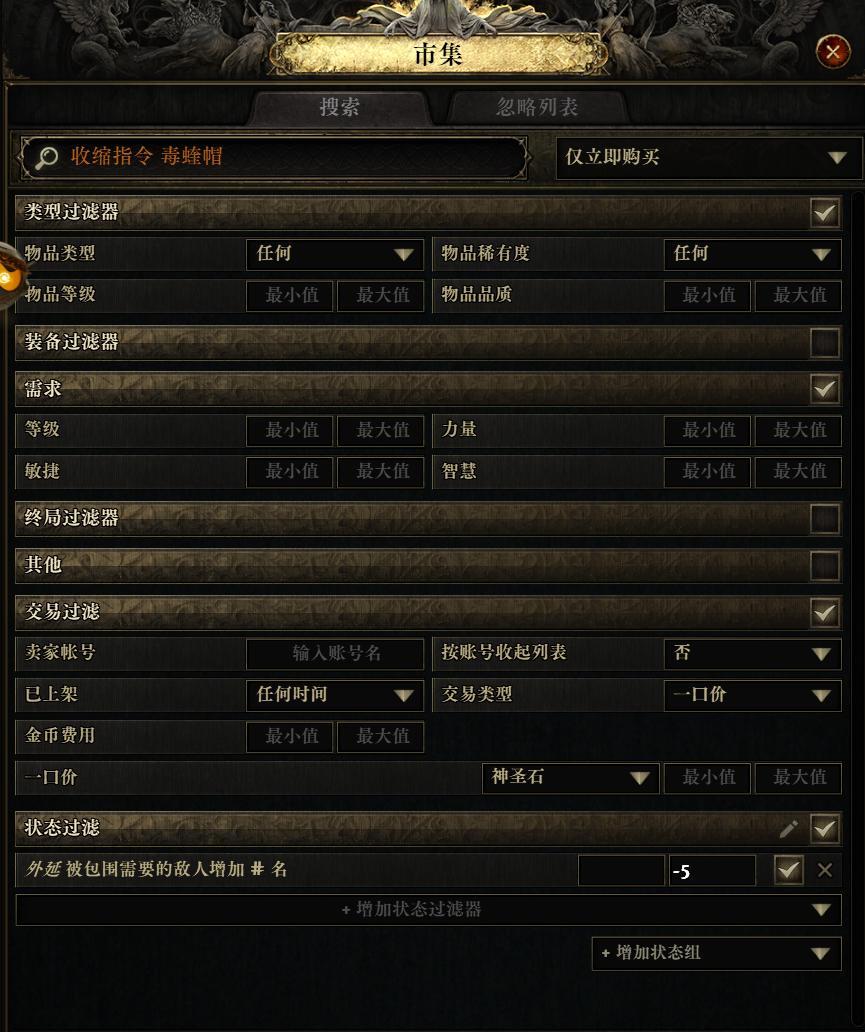
Task: Close the 市集 window with red X
Action: point(833,52)
